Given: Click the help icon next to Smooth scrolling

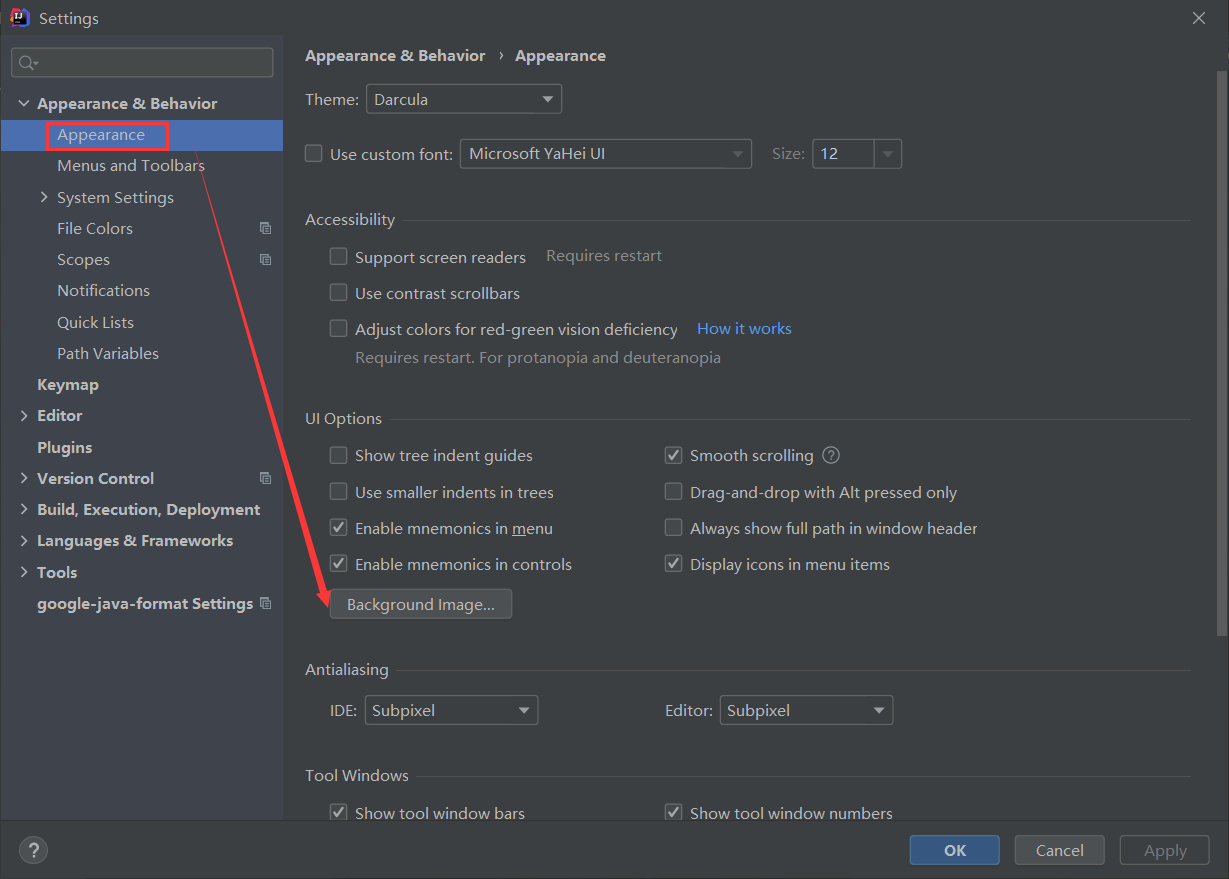Looking at the screenshot, I should 830,455.
